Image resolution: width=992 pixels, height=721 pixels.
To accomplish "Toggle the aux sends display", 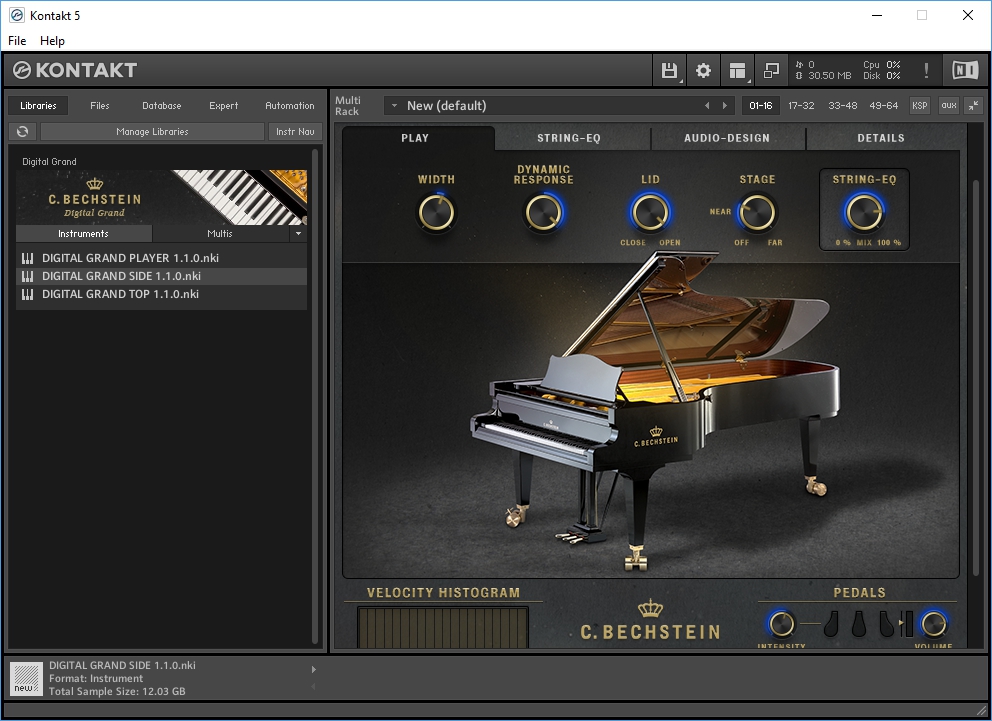I will [948, 105].
